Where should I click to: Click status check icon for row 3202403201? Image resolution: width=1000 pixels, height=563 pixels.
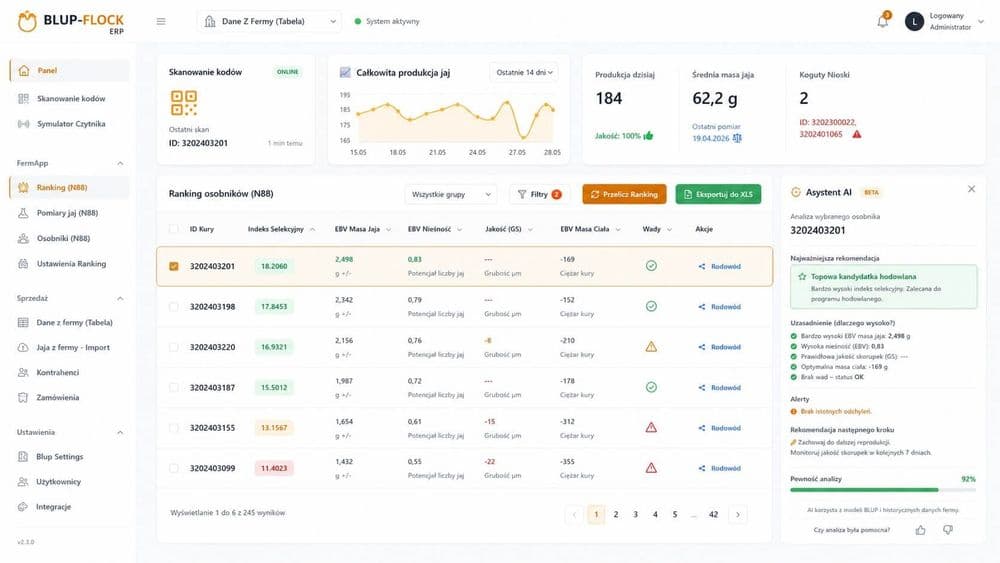pos(651,266)
